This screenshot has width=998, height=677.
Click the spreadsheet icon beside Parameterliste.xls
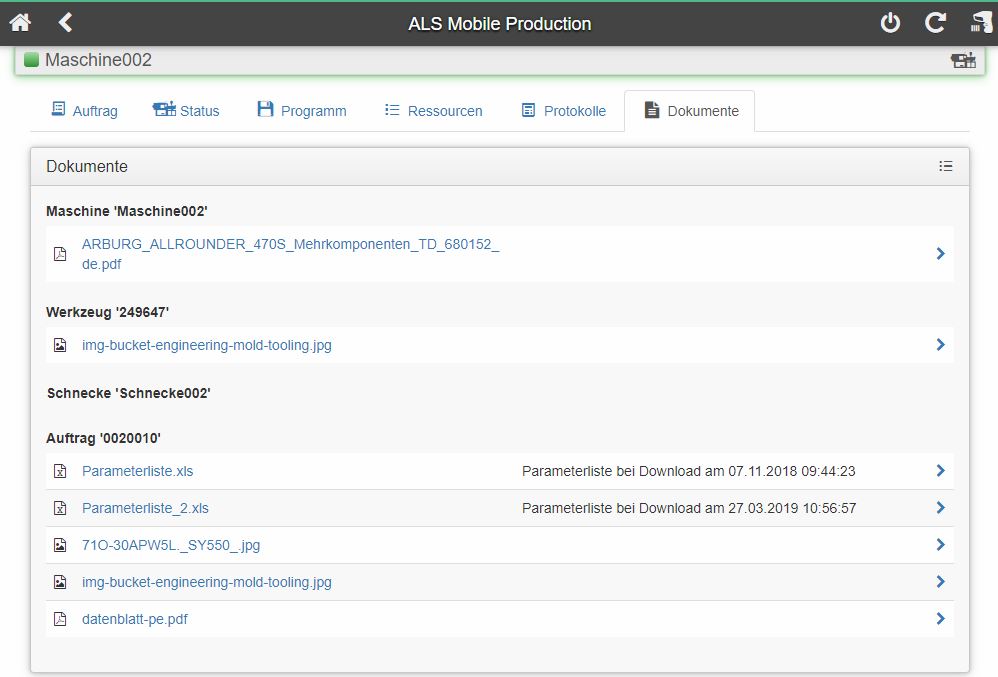pyautogui.click(x=60, y=471)
